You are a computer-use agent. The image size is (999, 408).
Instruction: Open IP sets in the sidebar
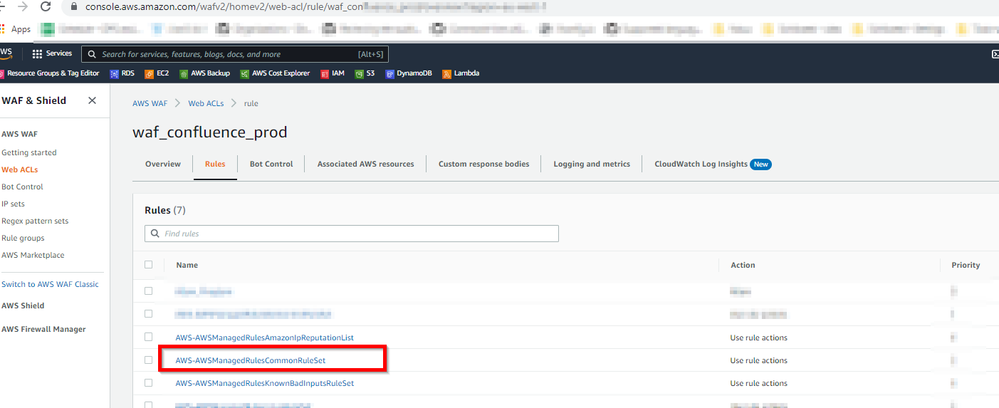12,204
